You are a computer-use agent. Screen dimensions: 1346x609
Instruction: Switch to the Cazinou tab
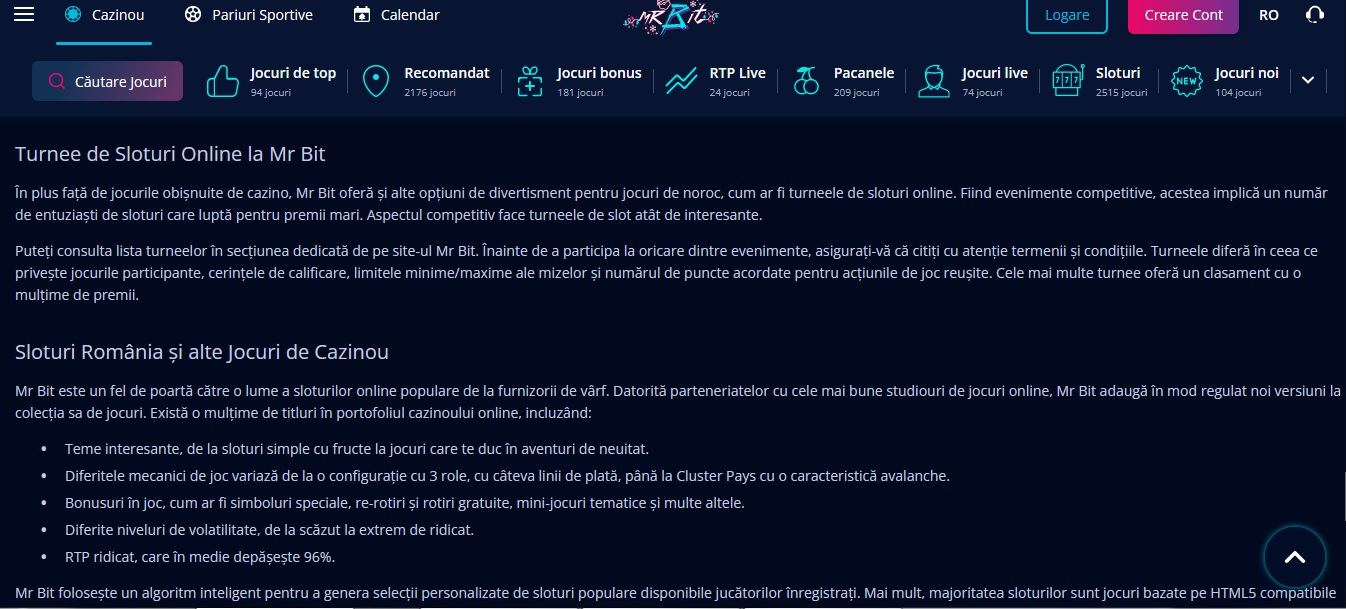tap(104, 16)
